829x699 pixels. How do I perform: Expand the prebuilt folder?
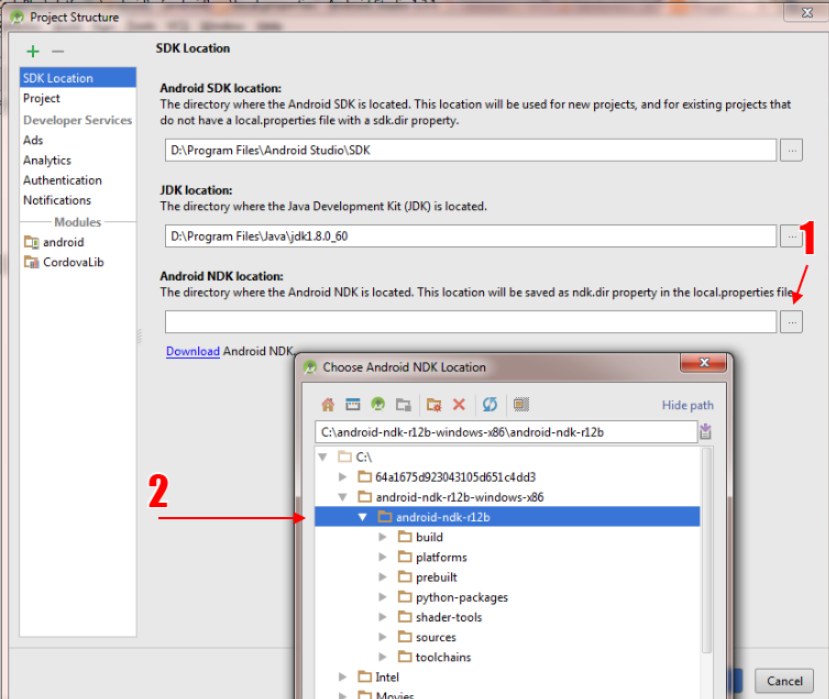tap(383, 577)
